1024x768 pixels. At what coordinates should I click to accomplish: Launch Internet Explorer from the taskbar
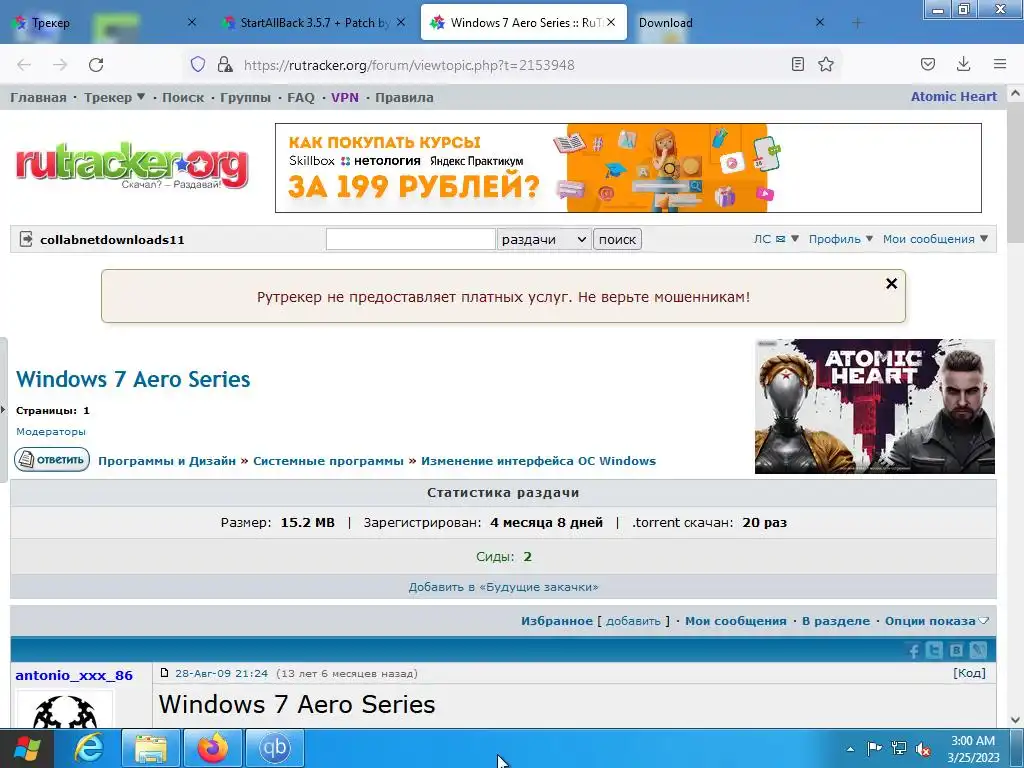(89, 748)
